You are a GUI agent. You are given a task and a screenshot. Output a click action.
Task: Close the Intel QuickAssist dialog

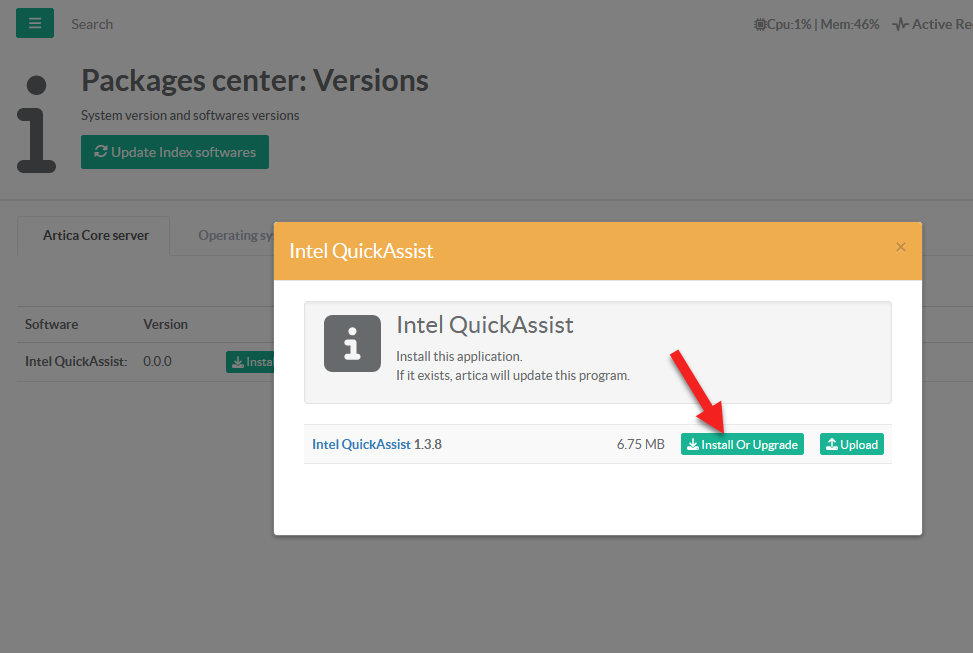click(x=900, y=247)
